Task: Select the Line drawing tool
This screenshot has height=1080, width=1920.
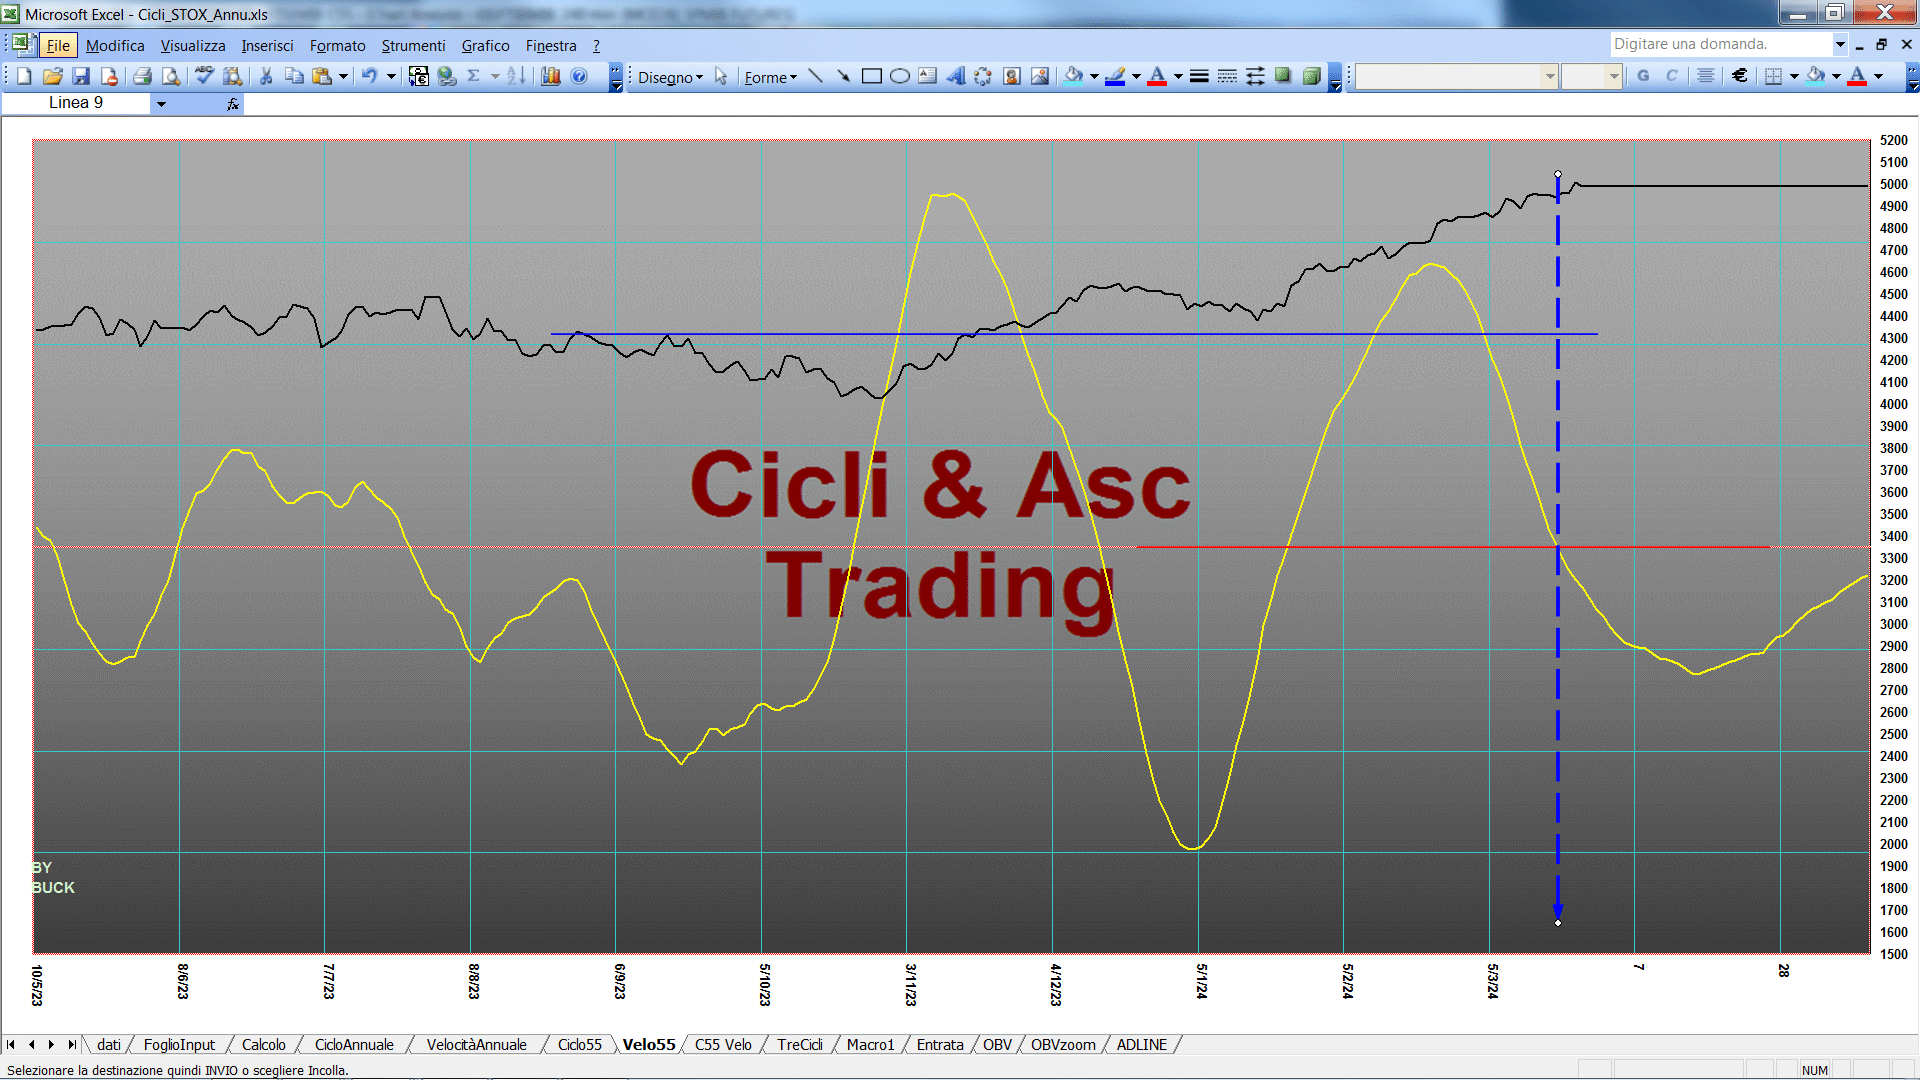Action: pyautogui.click(x=815, y=76)
